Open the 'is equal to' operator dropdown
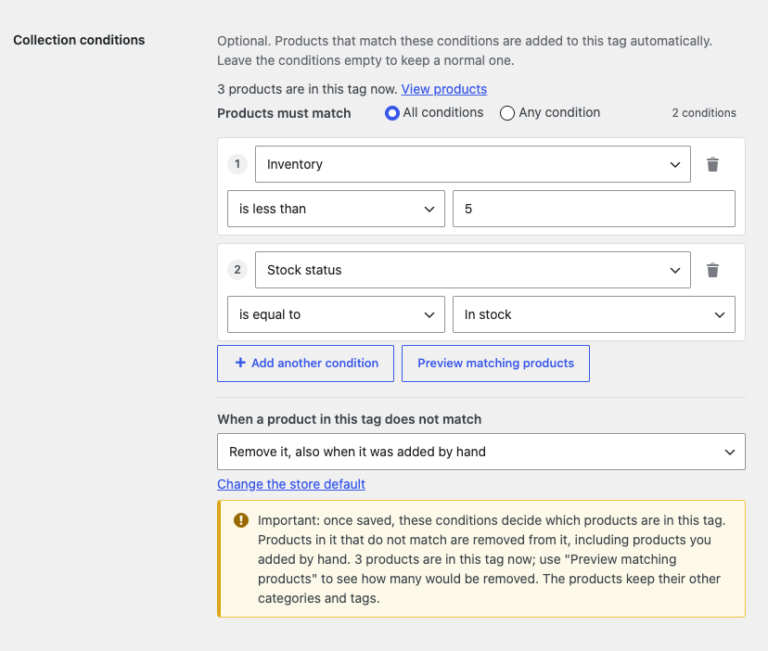The image size is (768, 651). pos(336,314)
